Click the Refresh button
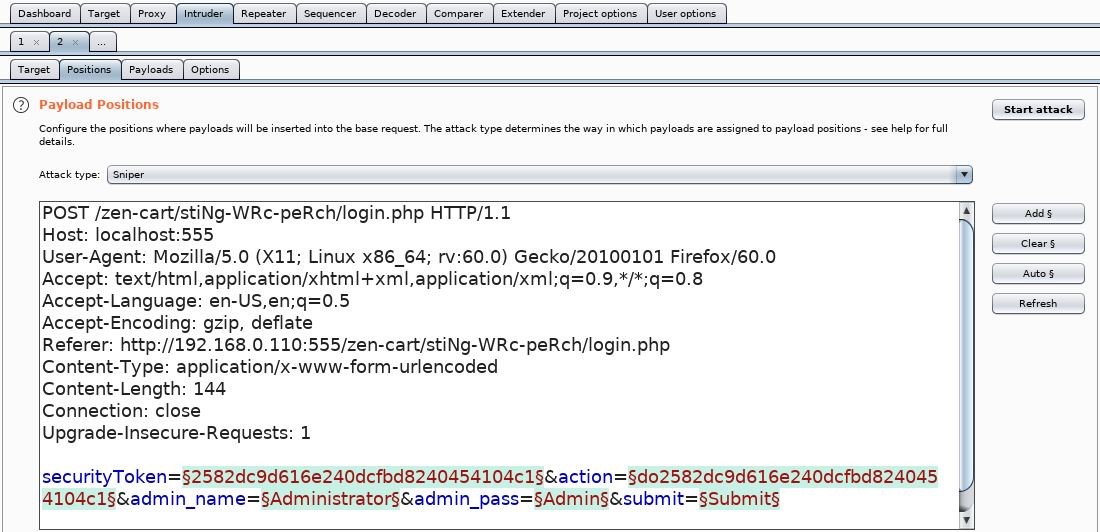 tap(1038, 303)
